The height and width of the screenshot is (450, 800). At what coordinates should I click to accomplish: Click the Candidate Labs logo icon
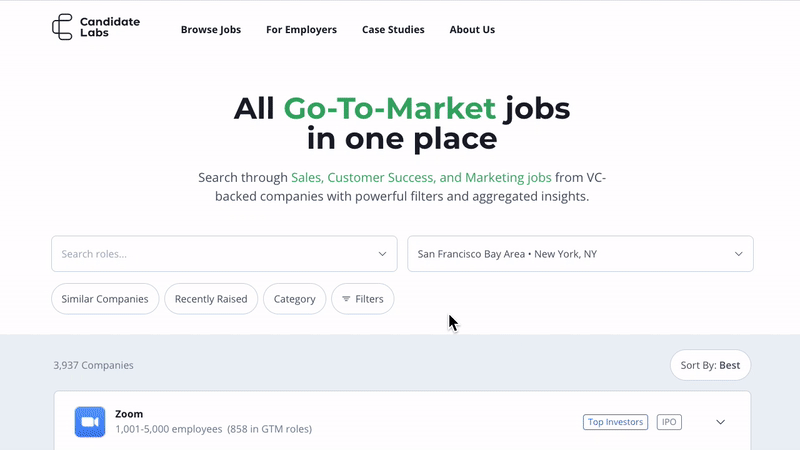[x=62, y=27]
